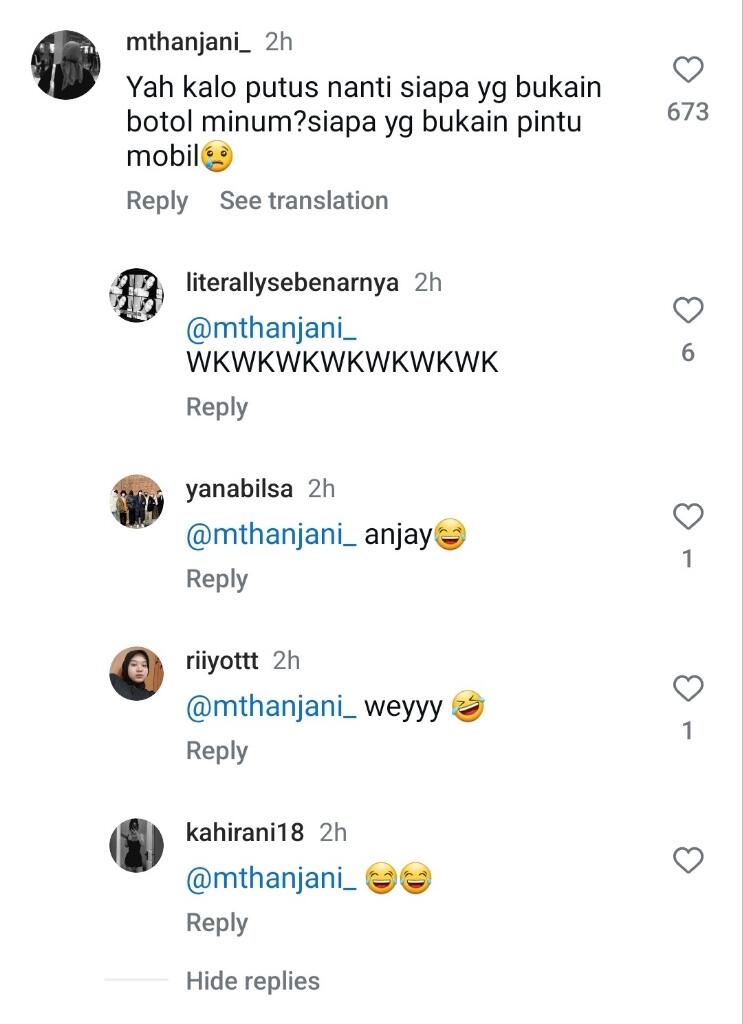Tap riiyottt's profile picture
This screenshot has height=1024, width=743.
[136, 674]
